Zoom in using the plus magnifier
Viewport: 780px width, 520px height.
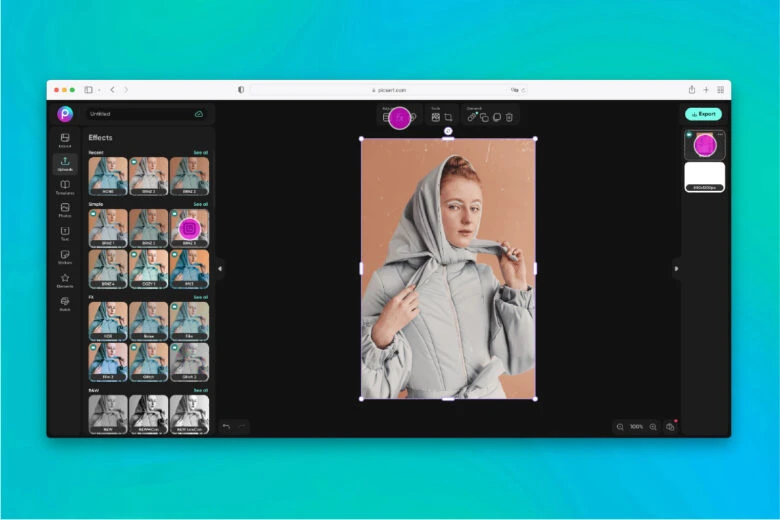click(653, 427)
